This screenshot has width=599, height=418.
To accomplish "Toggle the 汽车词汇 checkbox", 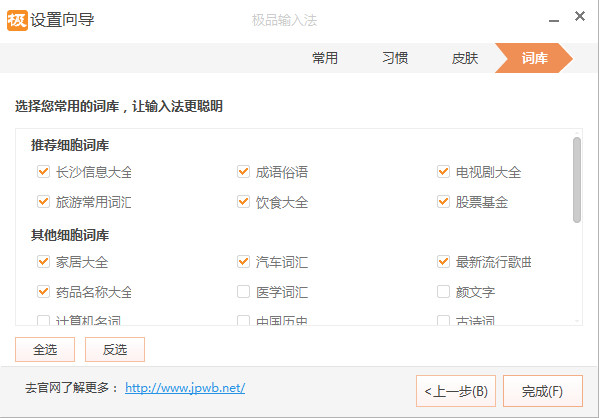I will (x=243, y=262).
